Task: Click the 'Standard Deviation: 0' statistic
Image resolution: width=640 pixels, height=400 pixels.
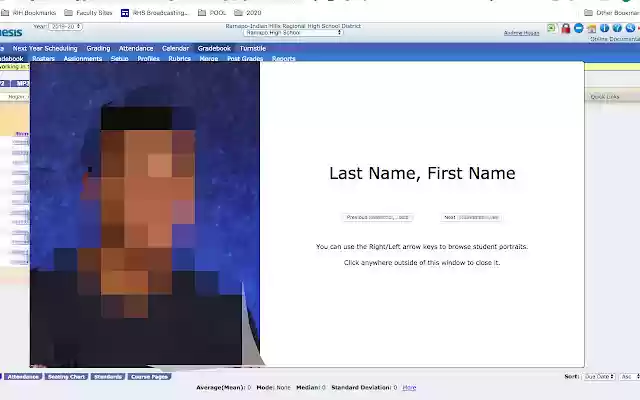Action: point(364,387)
